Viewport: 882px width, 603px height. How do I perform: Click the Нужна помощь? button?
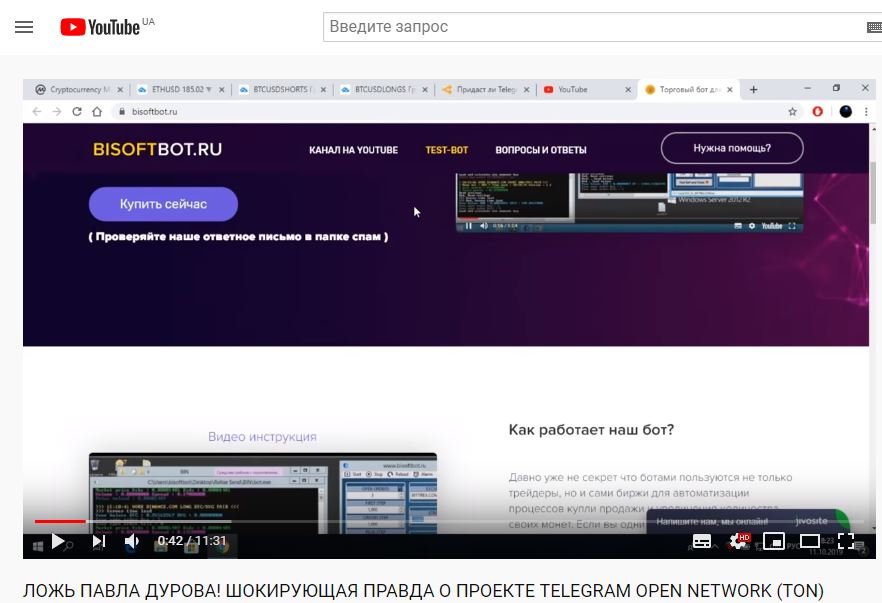732,148
